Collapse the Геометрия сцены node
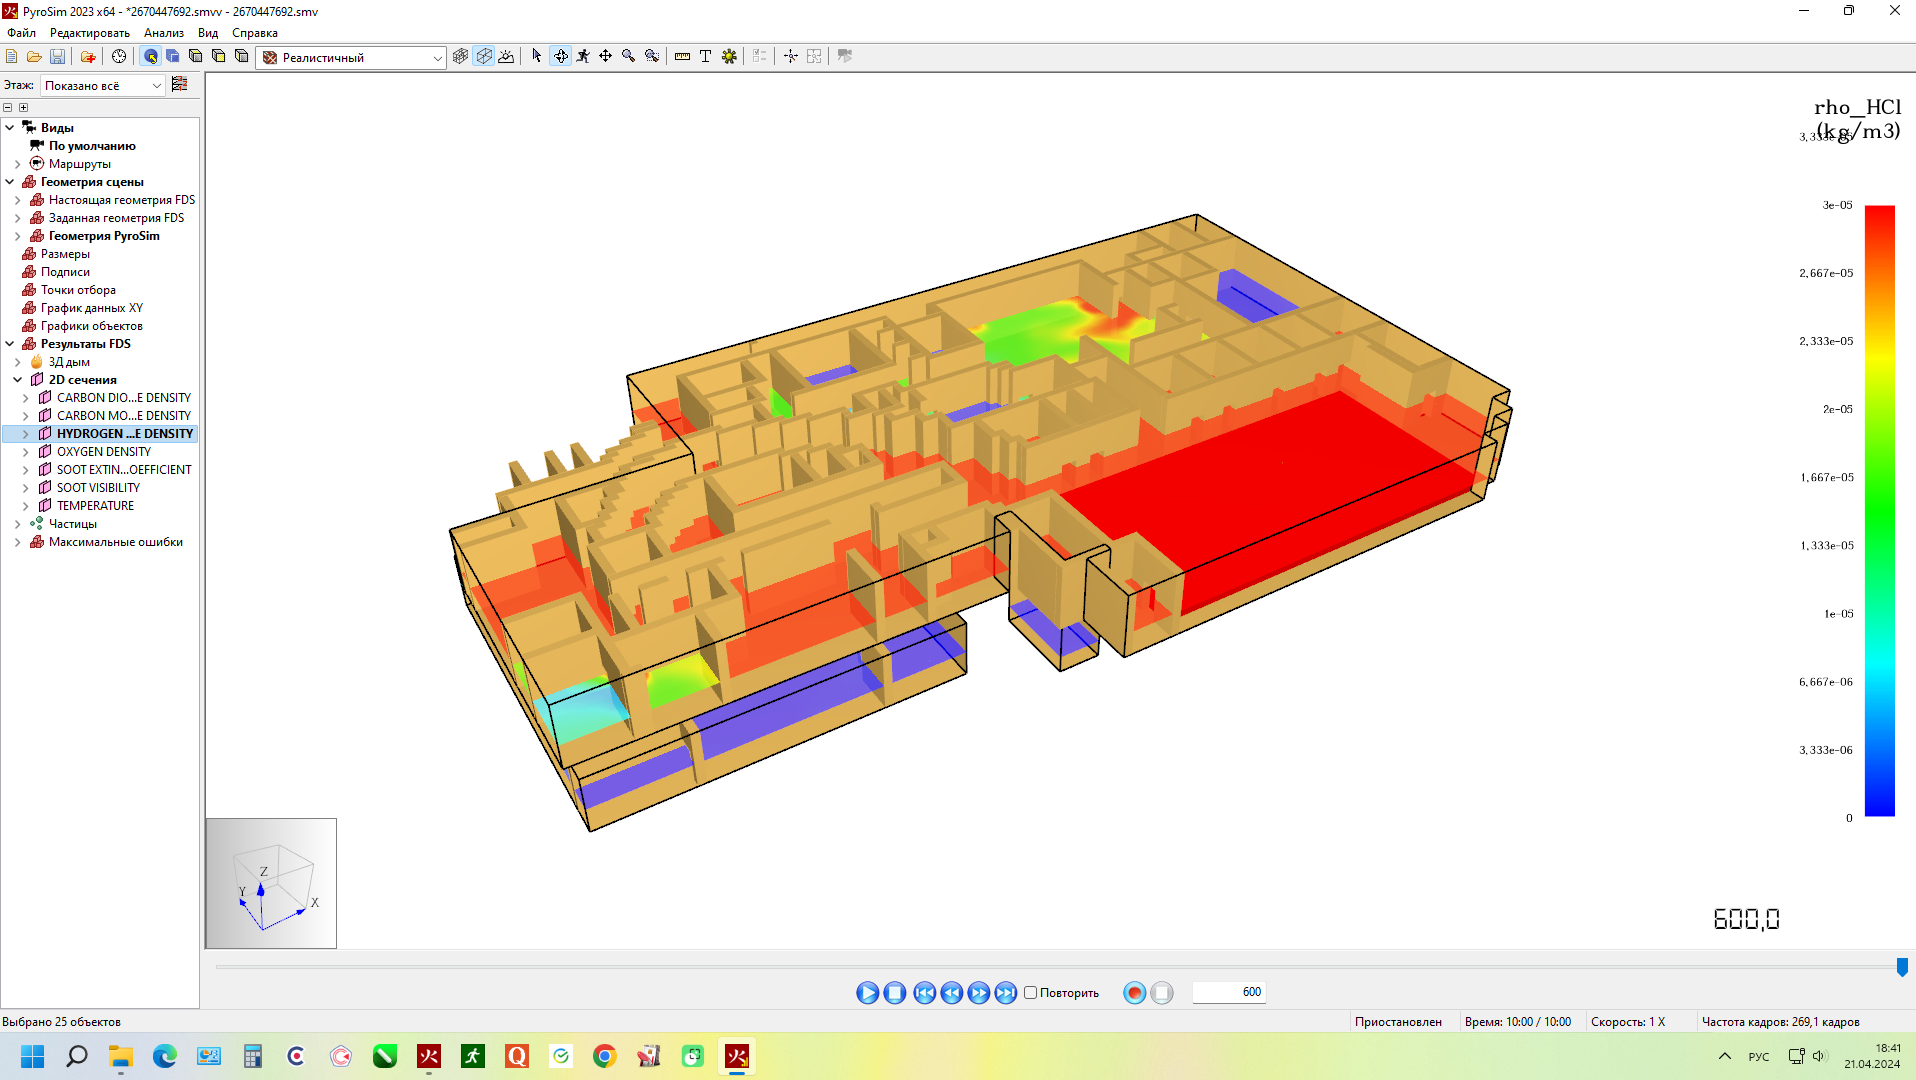This screenshot has width=1916, height=1080. coord(10,182)
